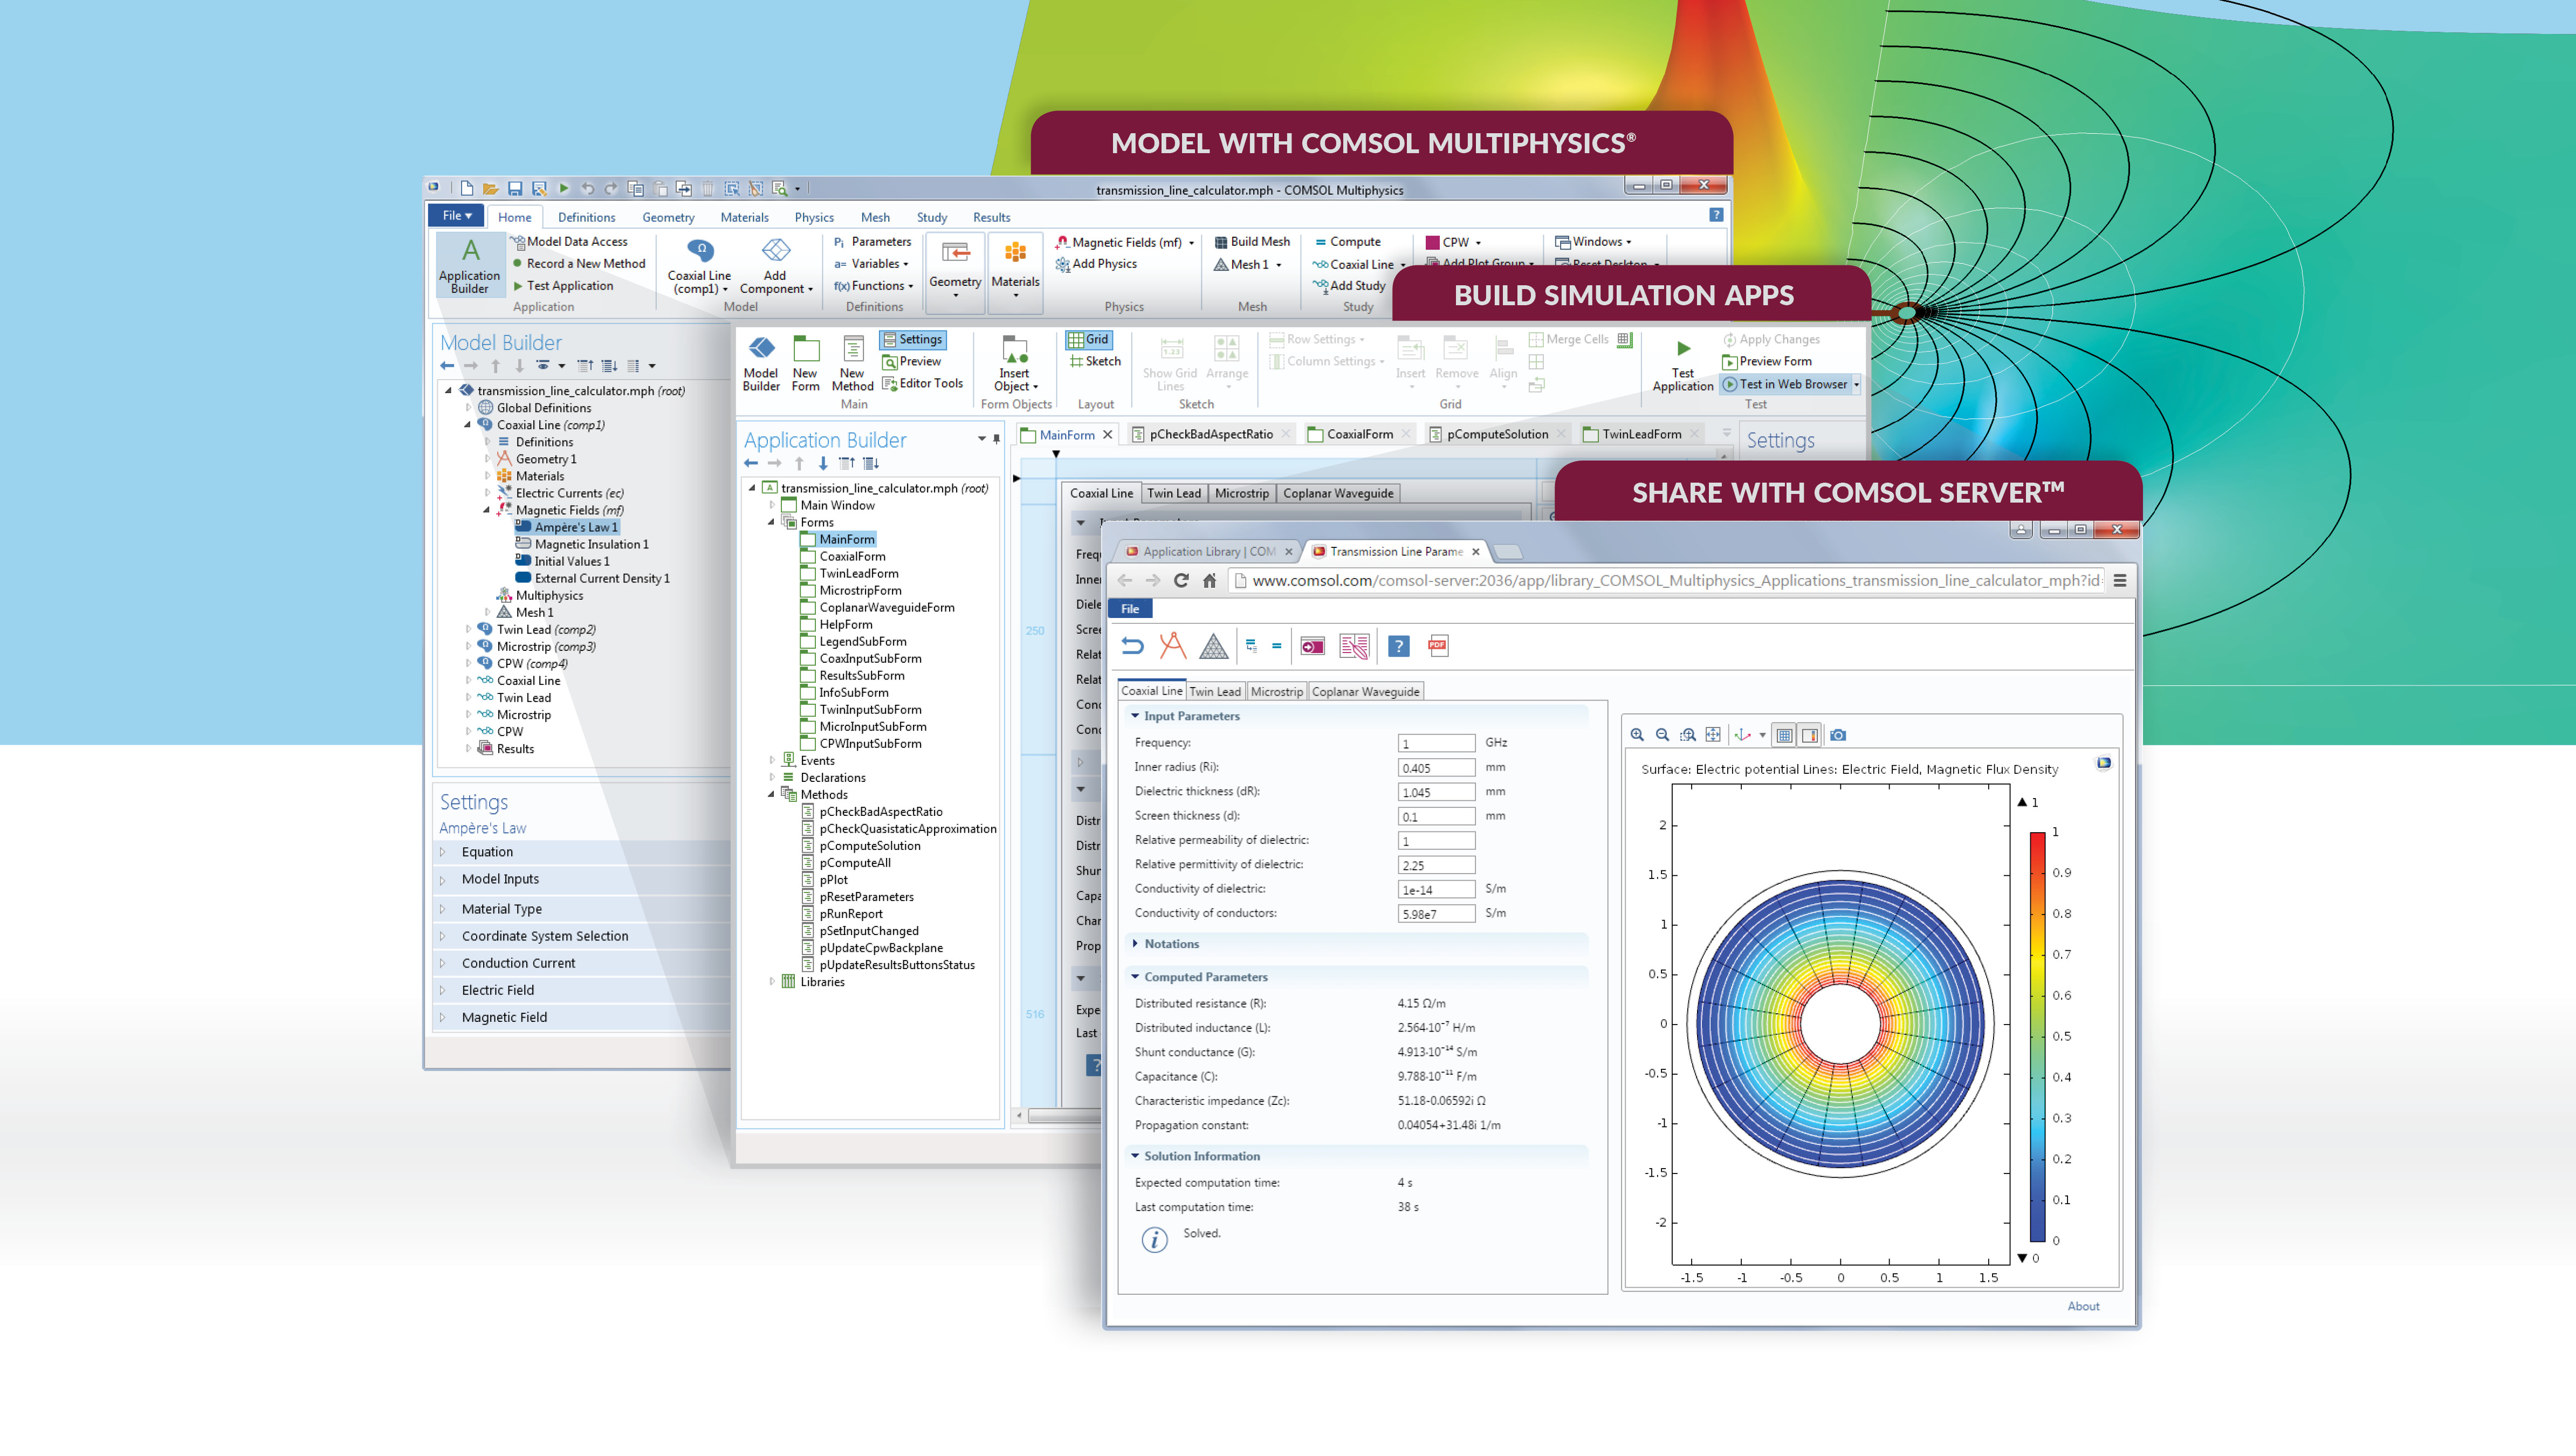Click the rainbow color scale bar beside the plot
This screenshot has width=2576, height=1456.
pos(2037,1030)
